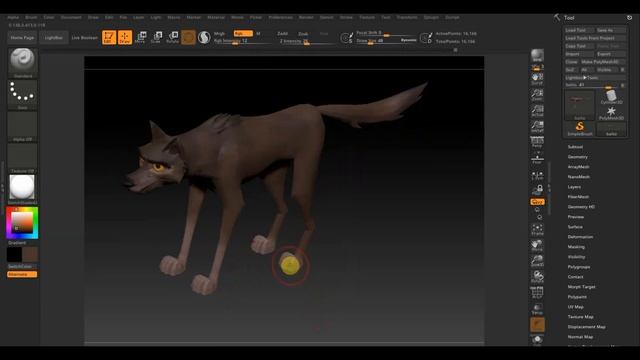Expand the Displacement Map section

pos(587,327)
